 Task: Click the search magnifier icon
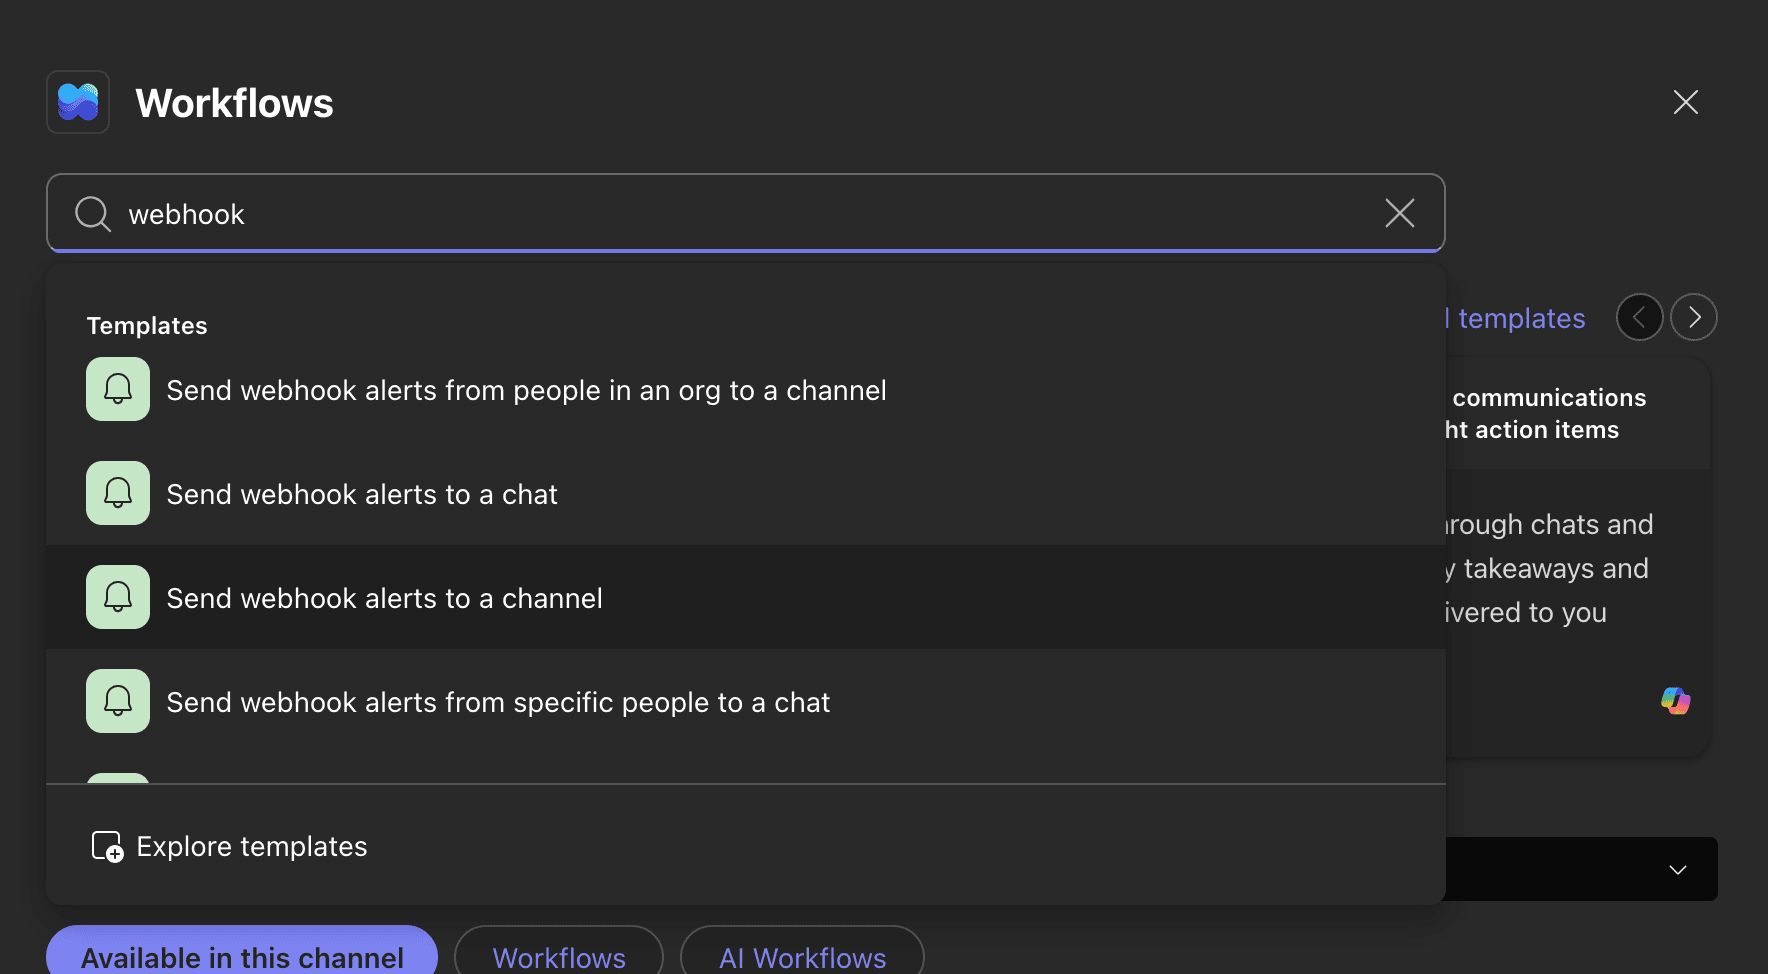pyautogui.click(x=93, y=214)
